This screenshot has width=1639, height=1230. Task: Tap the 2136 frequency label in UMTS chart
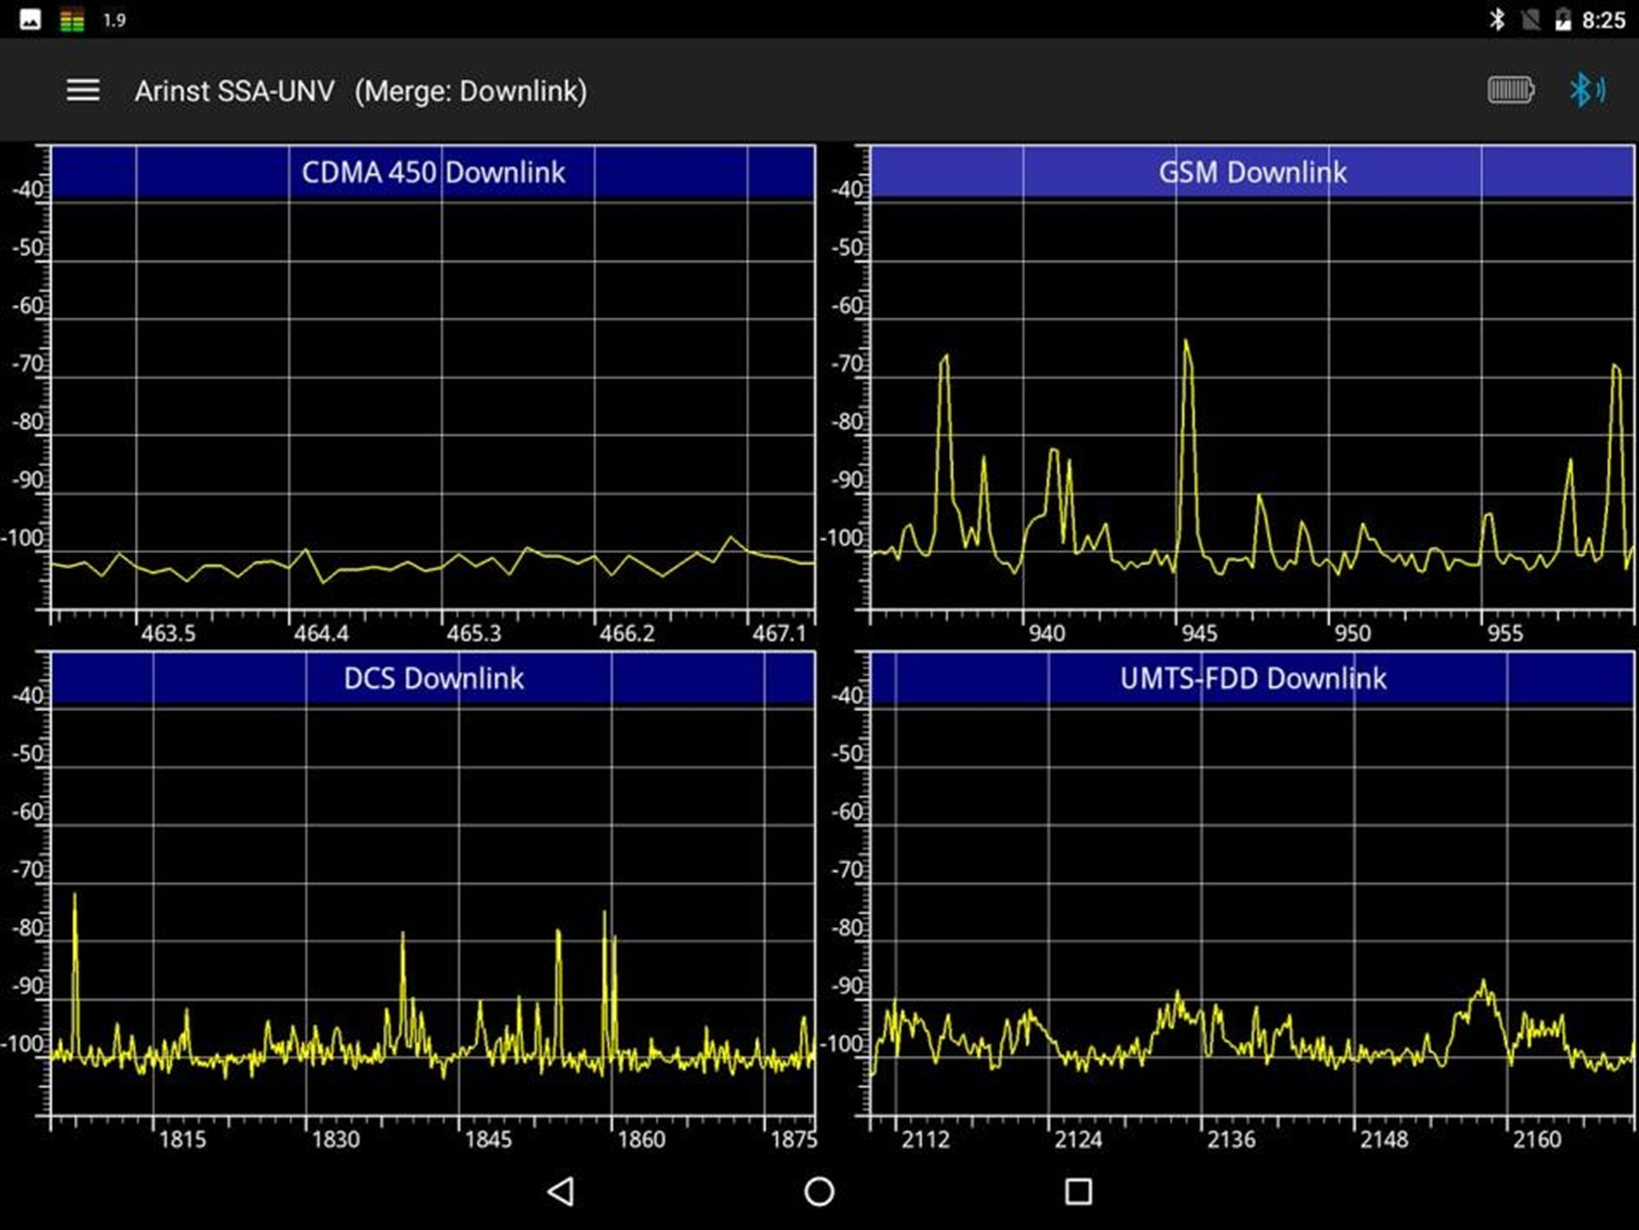(x=1230, y=1139)
